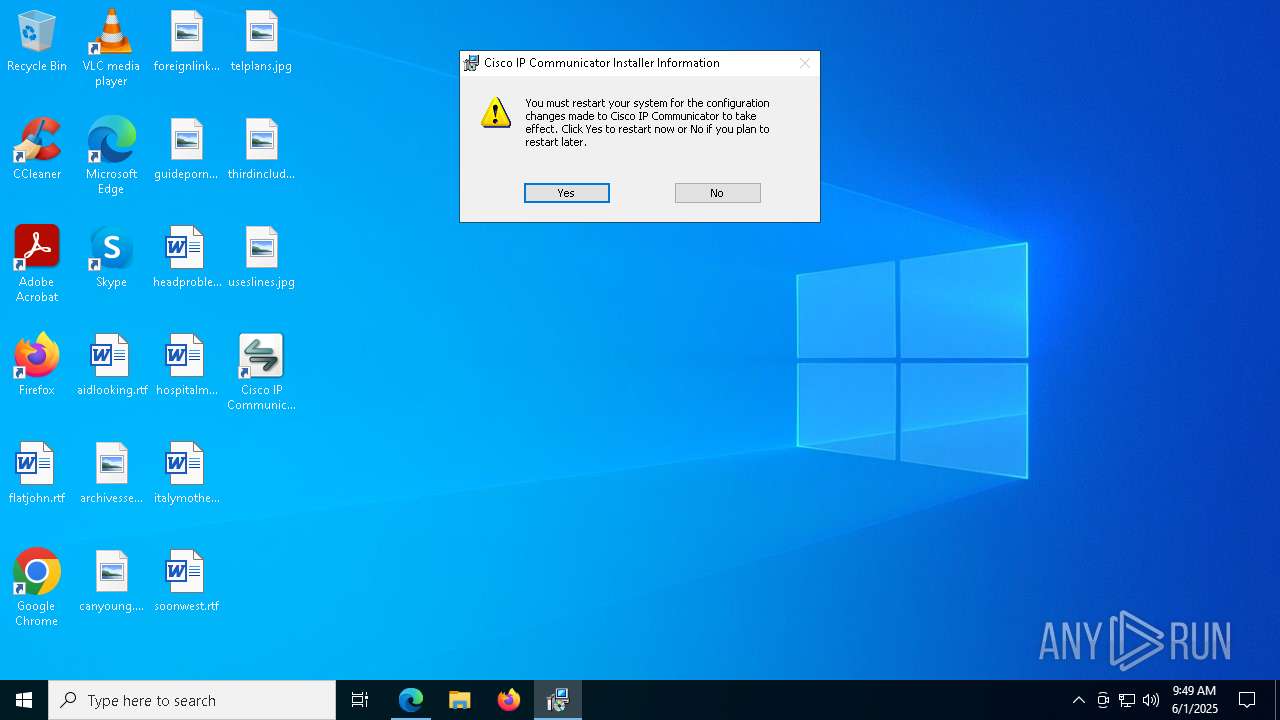Select Cisco IP Communicator desktop shortcut
The image size is (1280, 720).
pyautogui.click(x=261, y=372)
